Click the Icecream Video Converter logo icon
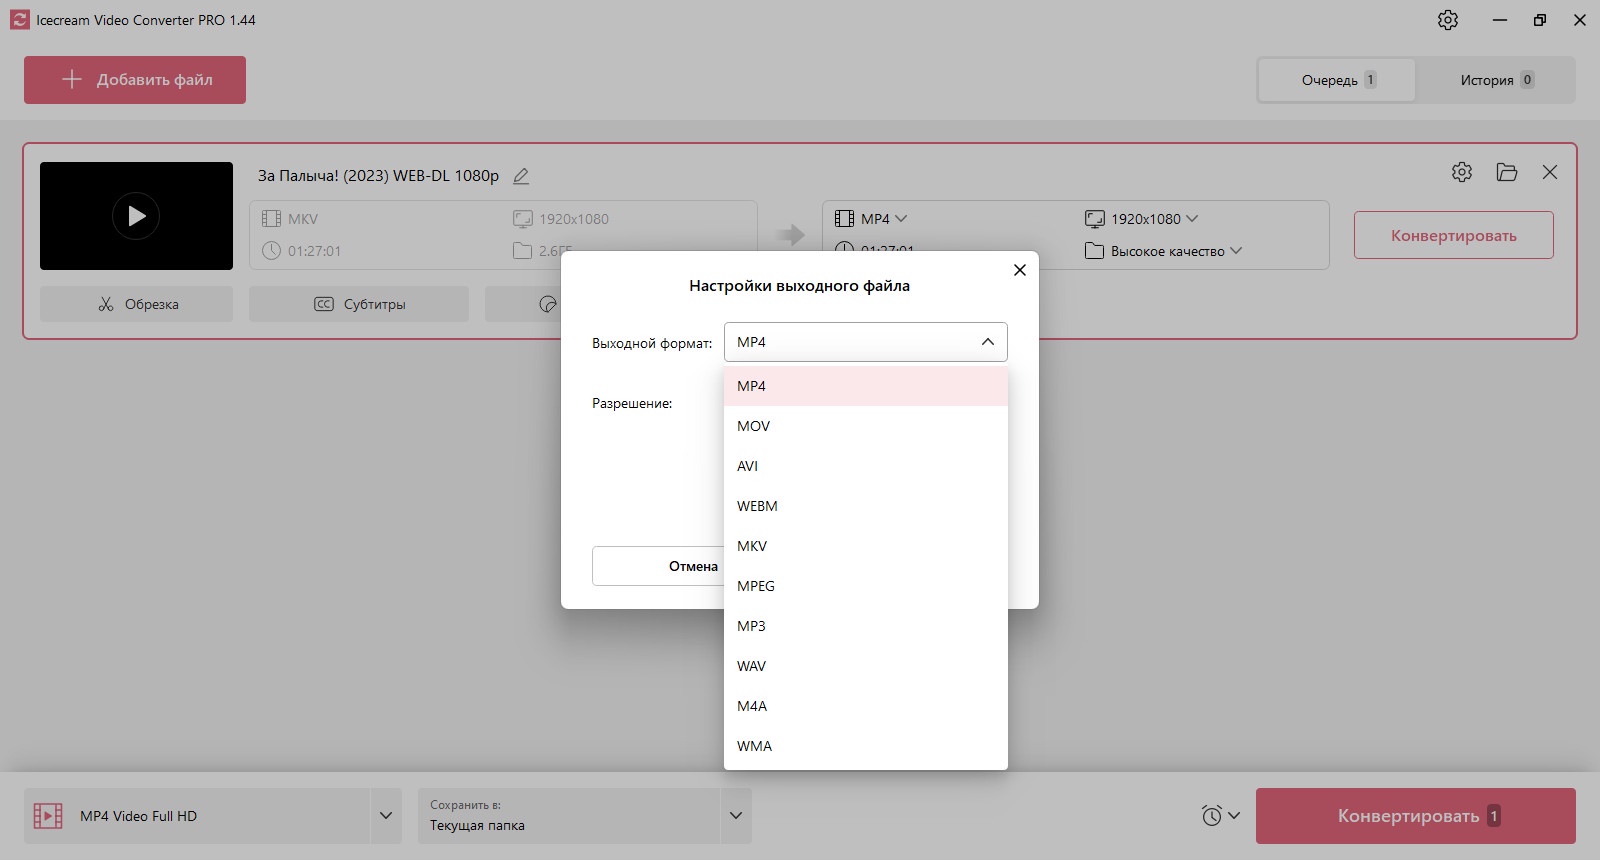 pos(20,20)
